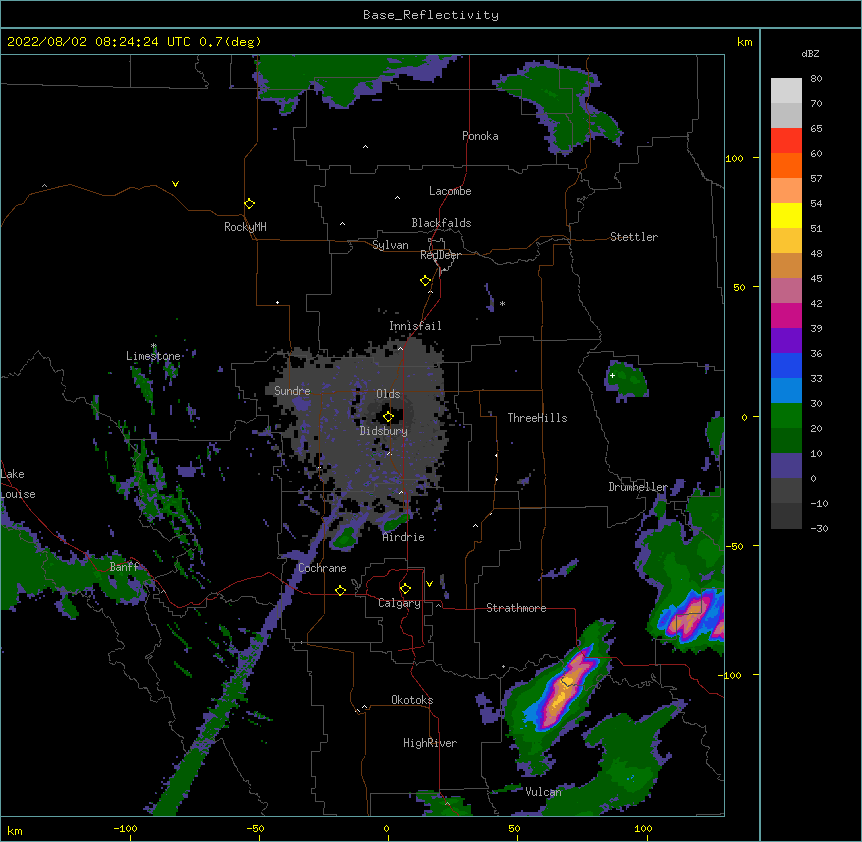Viewport: 862px width, 842px height.
Task: Click the Drumheller city label
Action: tap(638, 487)
